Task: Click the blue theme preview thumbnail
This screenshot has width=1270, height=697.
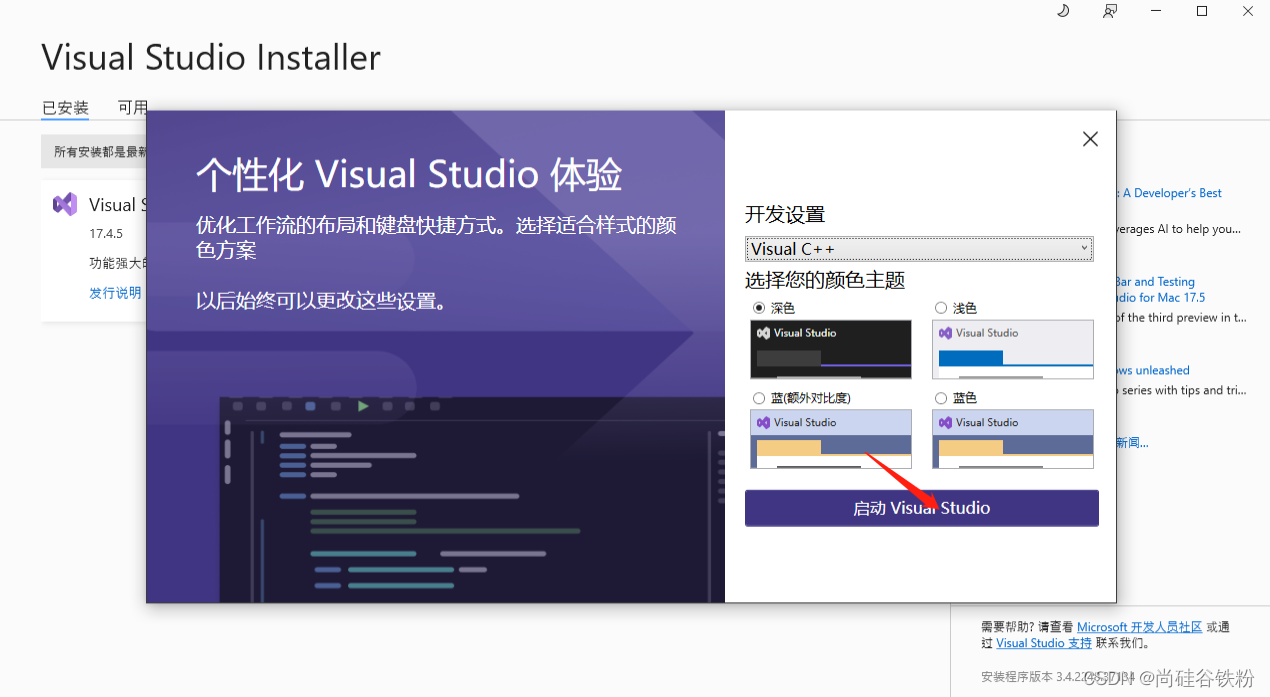Action: (x=1012, y=439)
